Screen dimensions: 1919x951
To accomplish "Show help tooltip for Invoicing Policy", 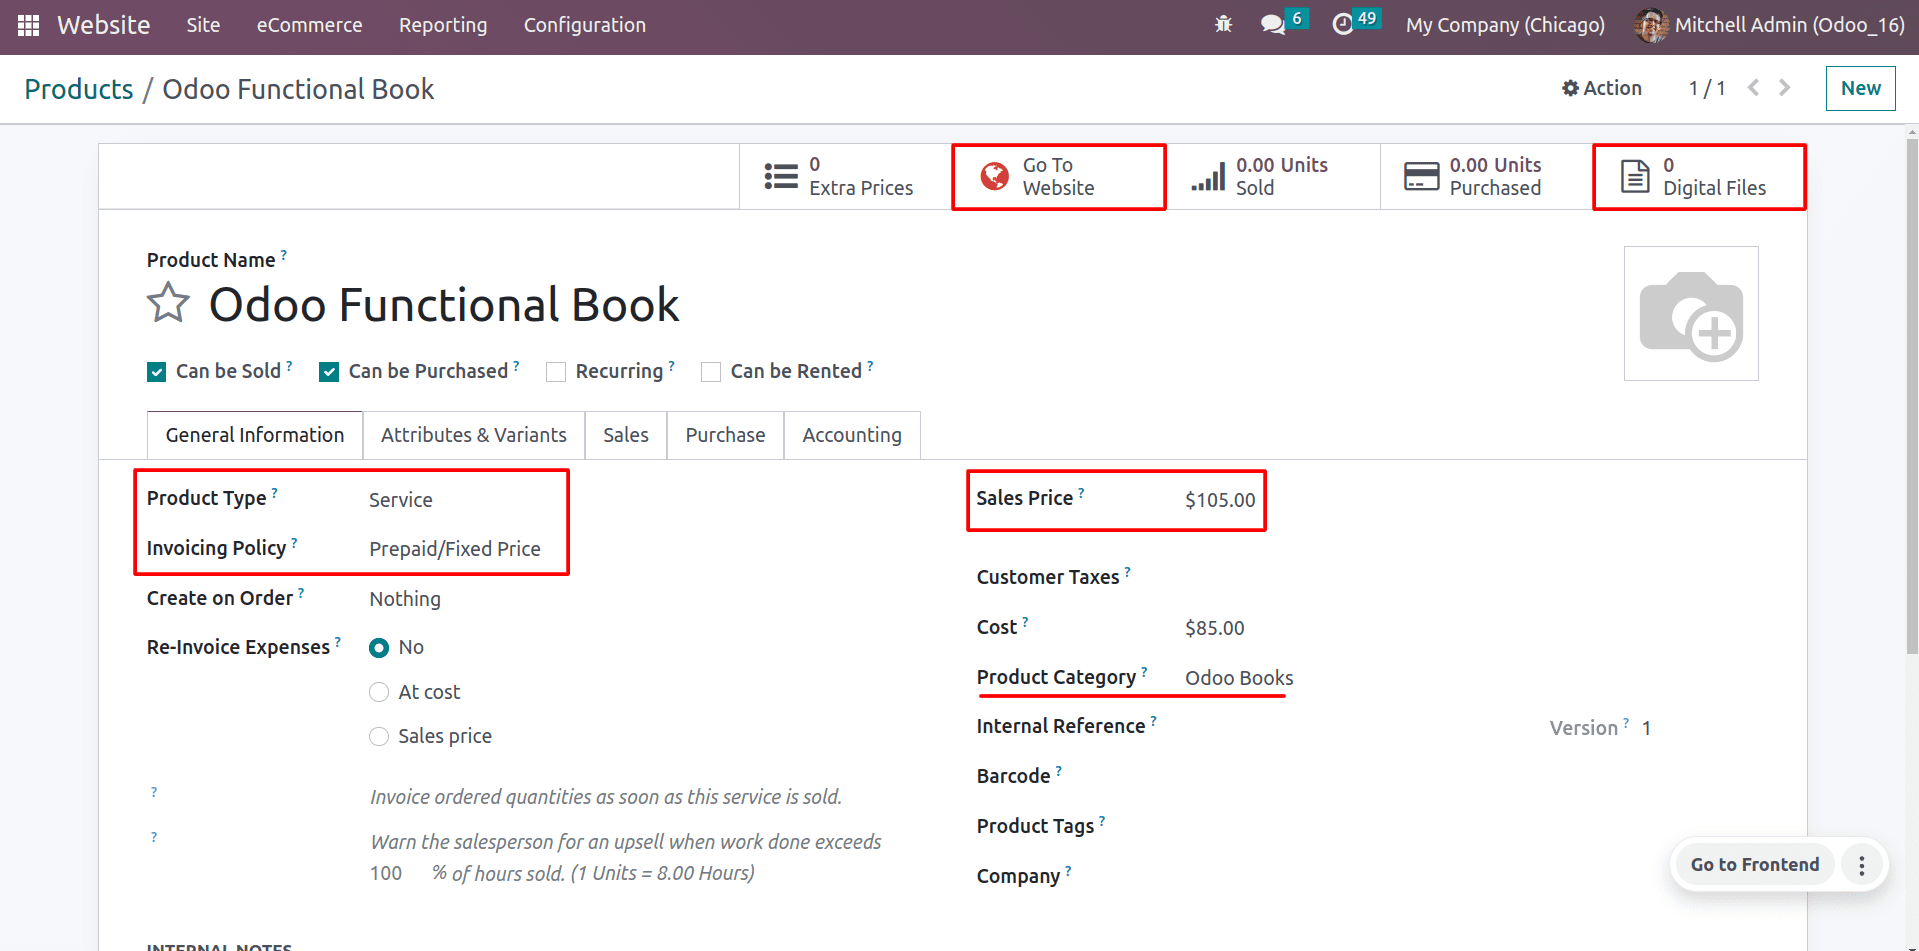I will (294, 543).
